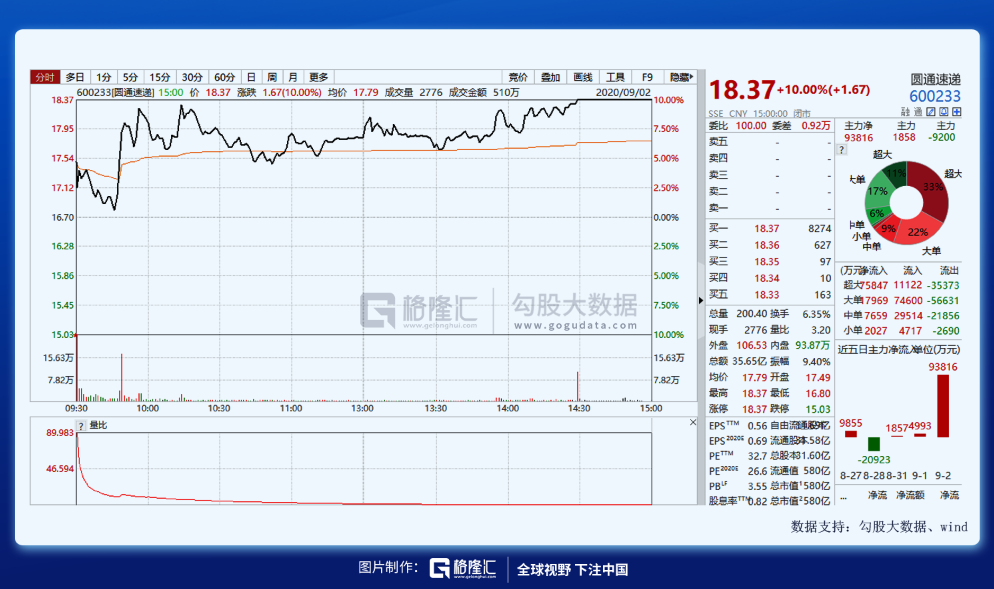994x589 pixels.
Task: Select the 月 monthly chart tab
Action: click(293, 77)
